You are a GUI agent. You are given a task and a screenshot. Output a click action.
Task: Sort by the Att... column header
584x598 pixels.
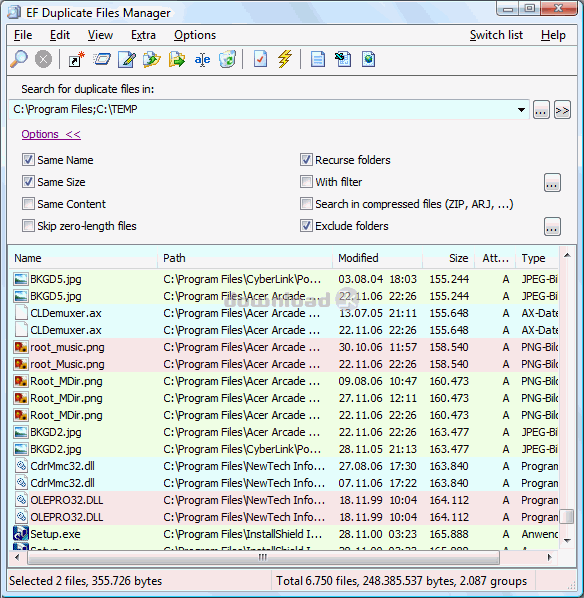click(496, 258)
